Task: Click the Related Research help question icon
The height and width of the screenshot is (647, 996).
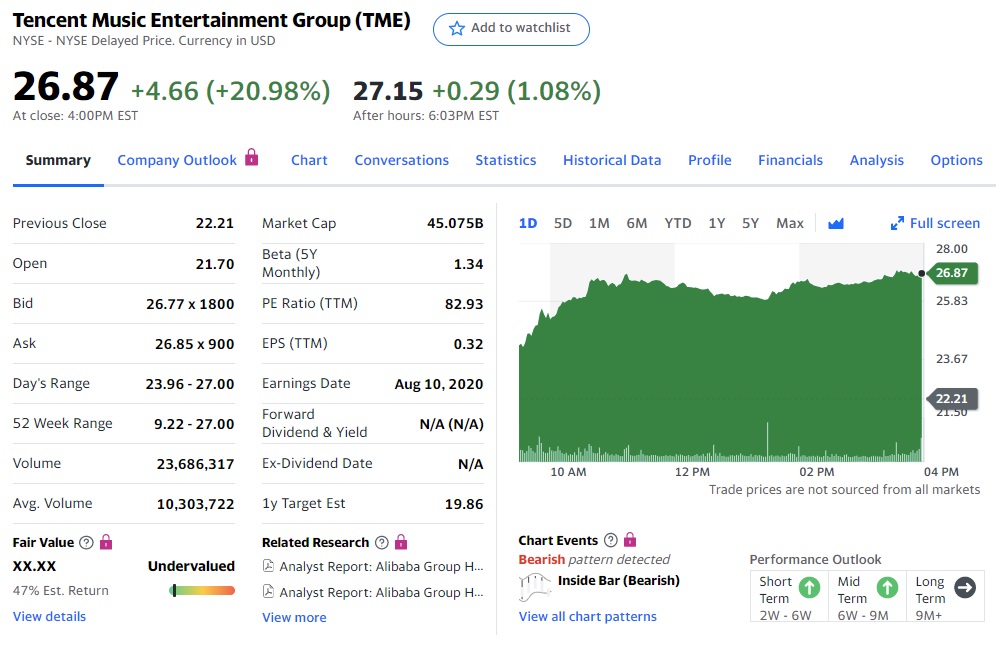Action: (381, 542)
